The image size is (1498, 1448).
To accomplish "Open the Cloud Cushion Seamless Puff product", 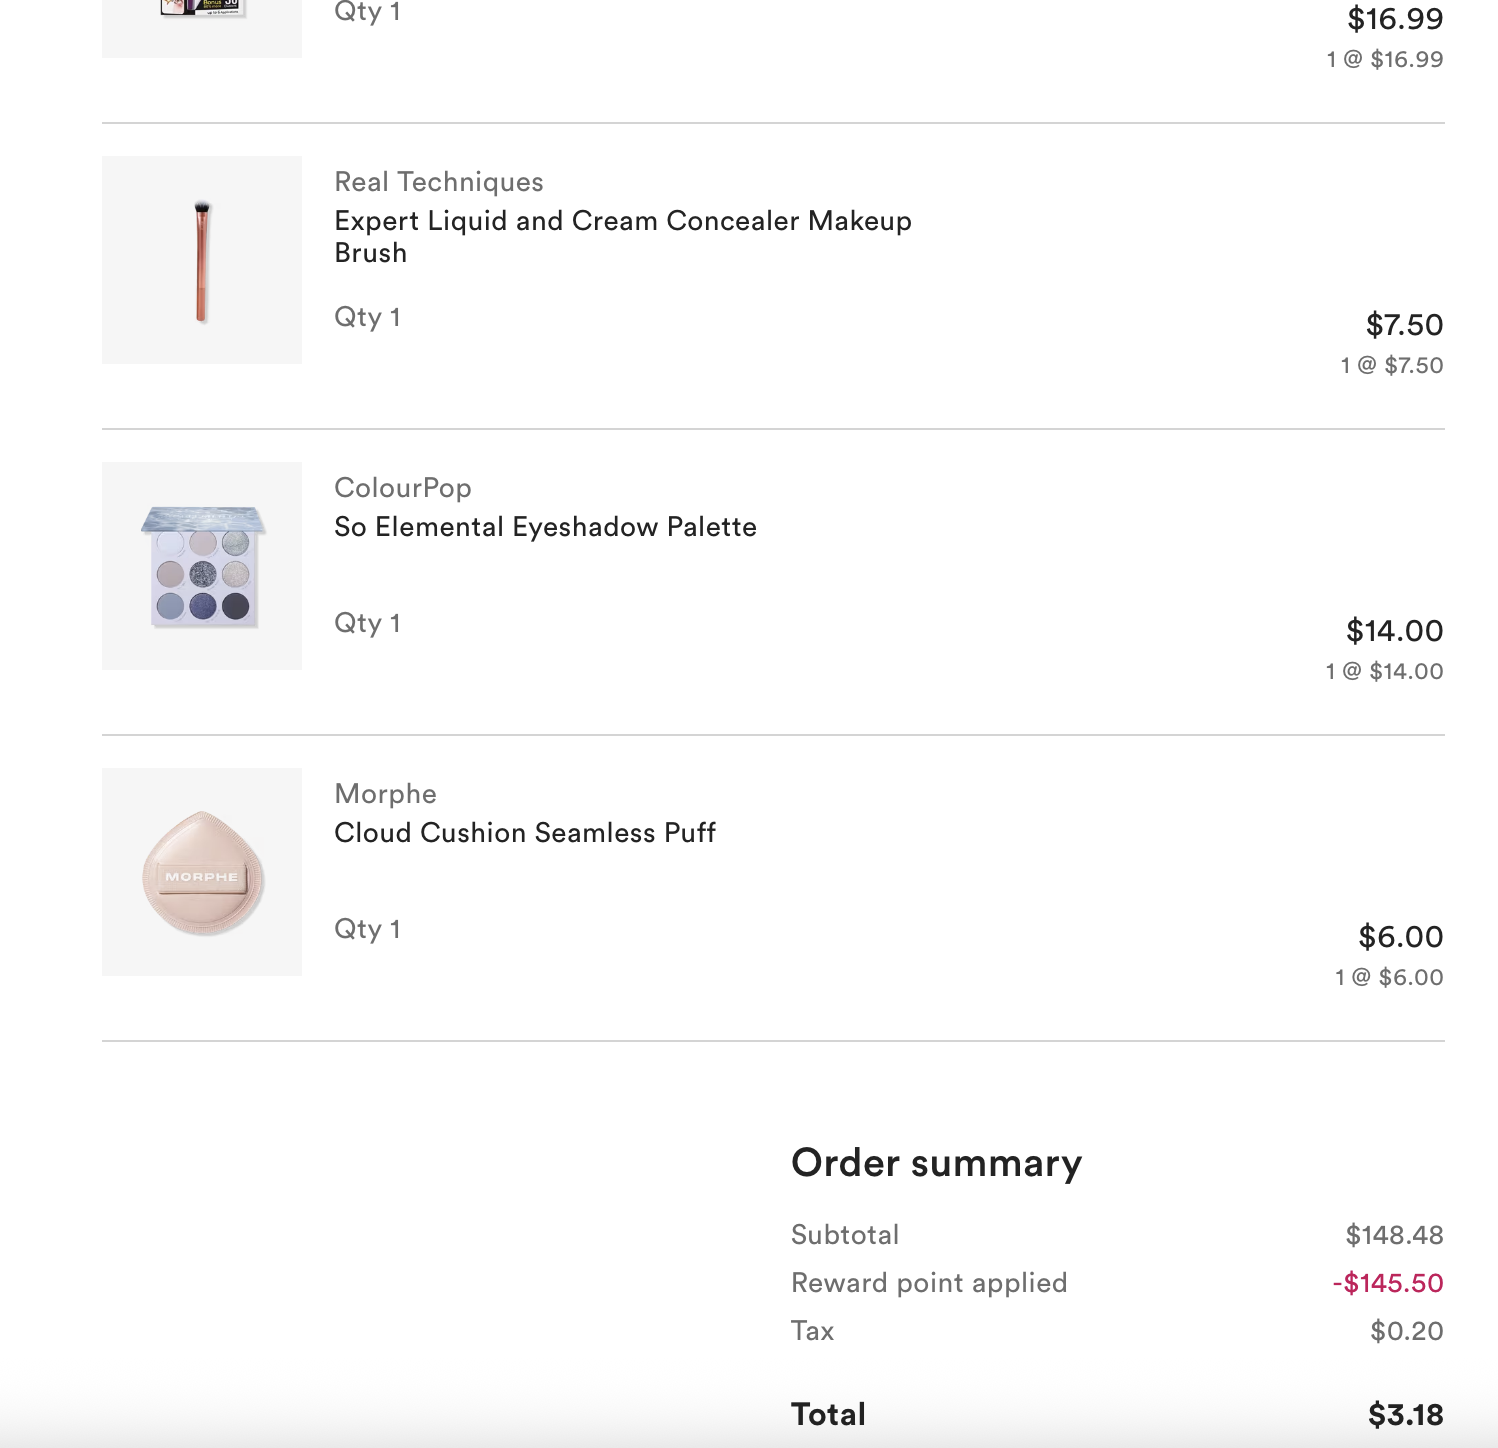I will pyautogui.click(x=525, y=833).
